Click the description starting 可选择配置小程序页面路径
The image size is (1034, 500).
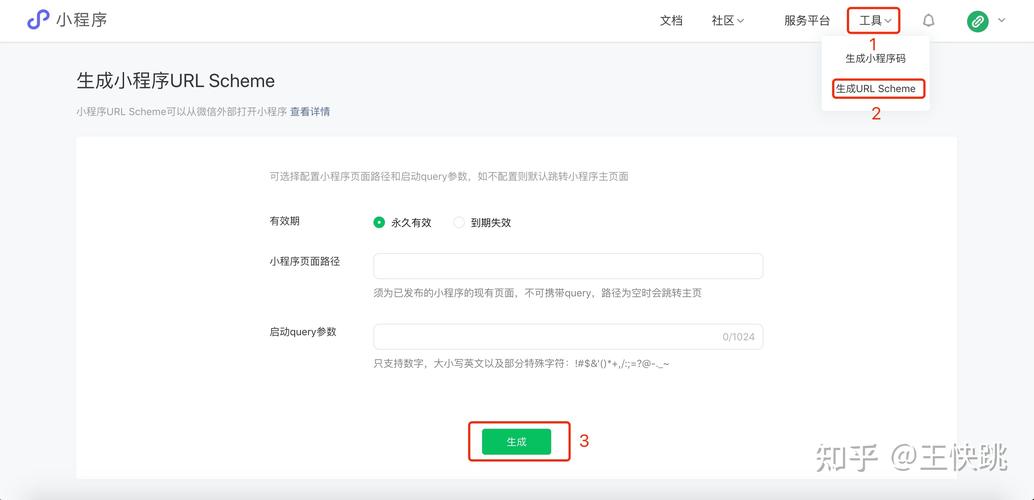click(x=449, y=176)
